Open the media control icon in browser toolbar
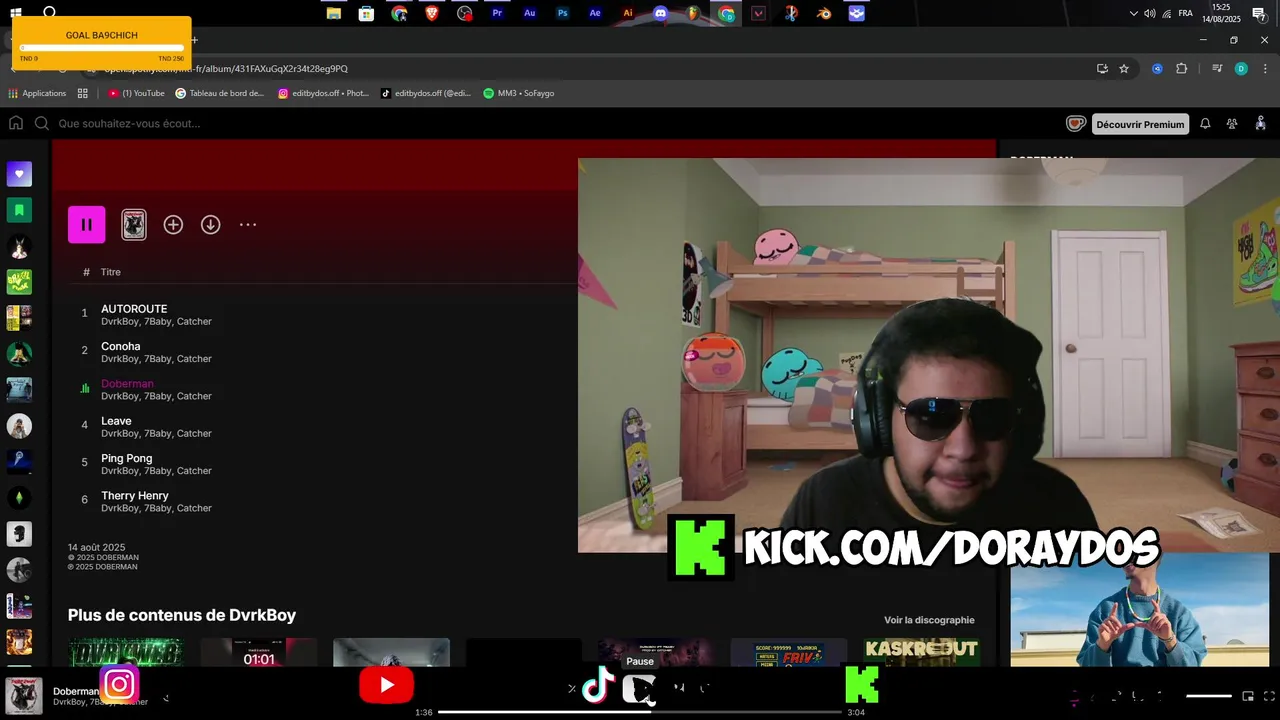This screenshot has width=1280, height=720. coord(1217,69)
